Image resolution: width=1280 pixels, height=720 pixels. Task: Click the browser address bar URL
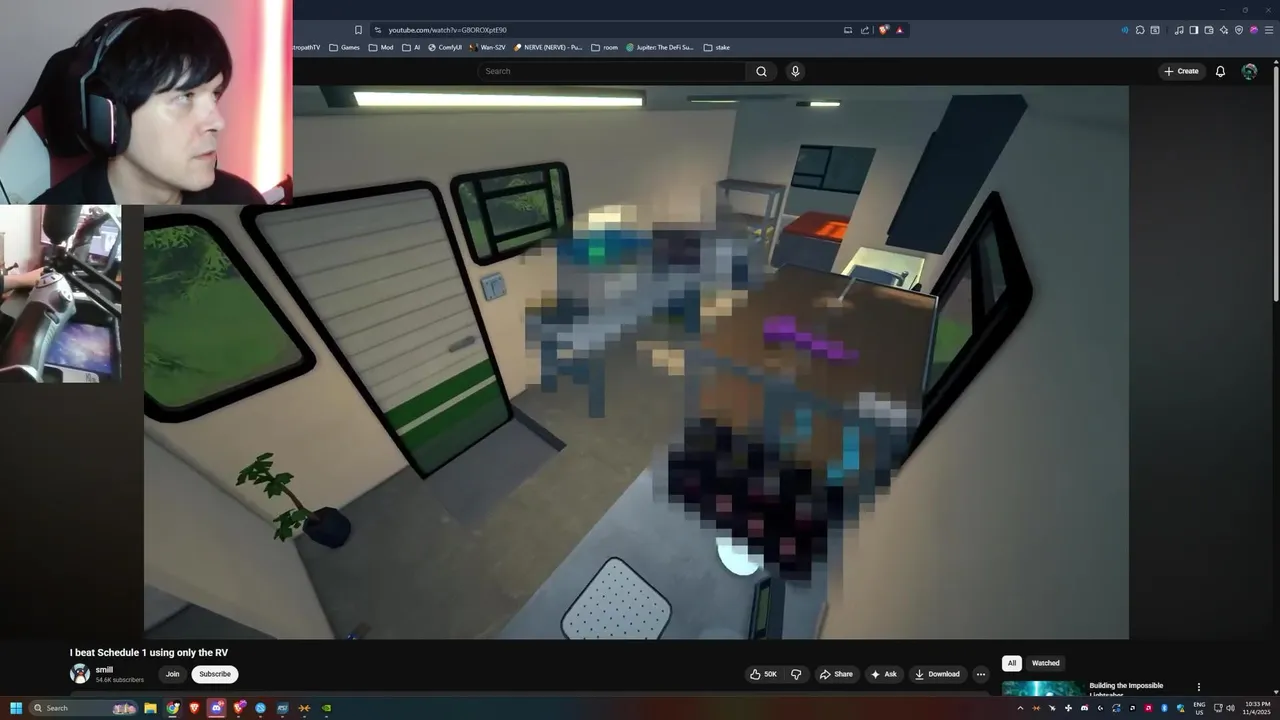448,30
